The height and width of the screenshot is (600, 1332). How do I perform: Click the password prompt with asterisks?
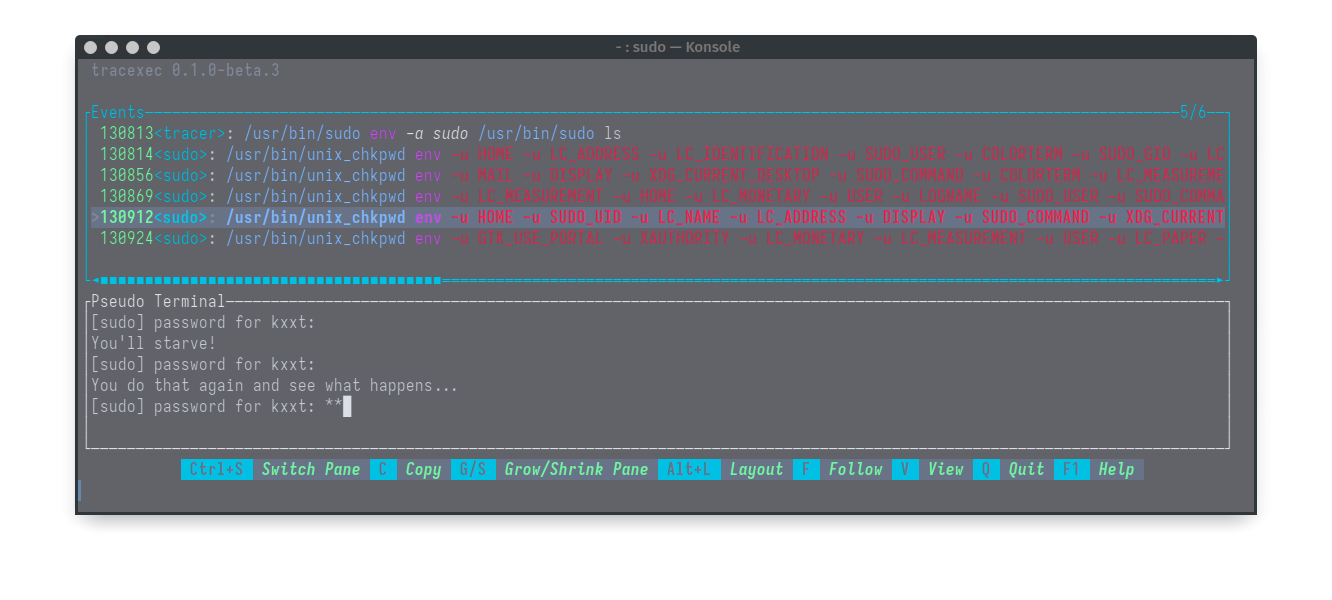click(221, 406)
